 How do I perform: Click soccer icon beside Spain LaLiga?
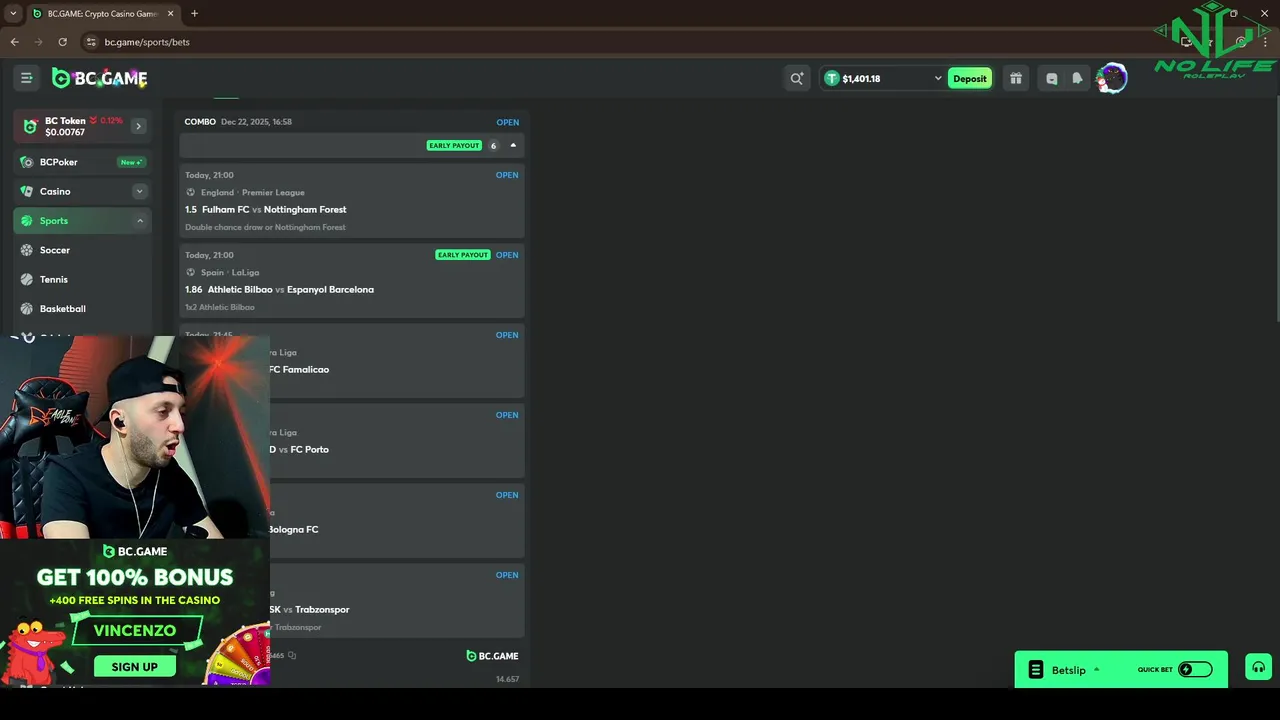tap(190, 272)
